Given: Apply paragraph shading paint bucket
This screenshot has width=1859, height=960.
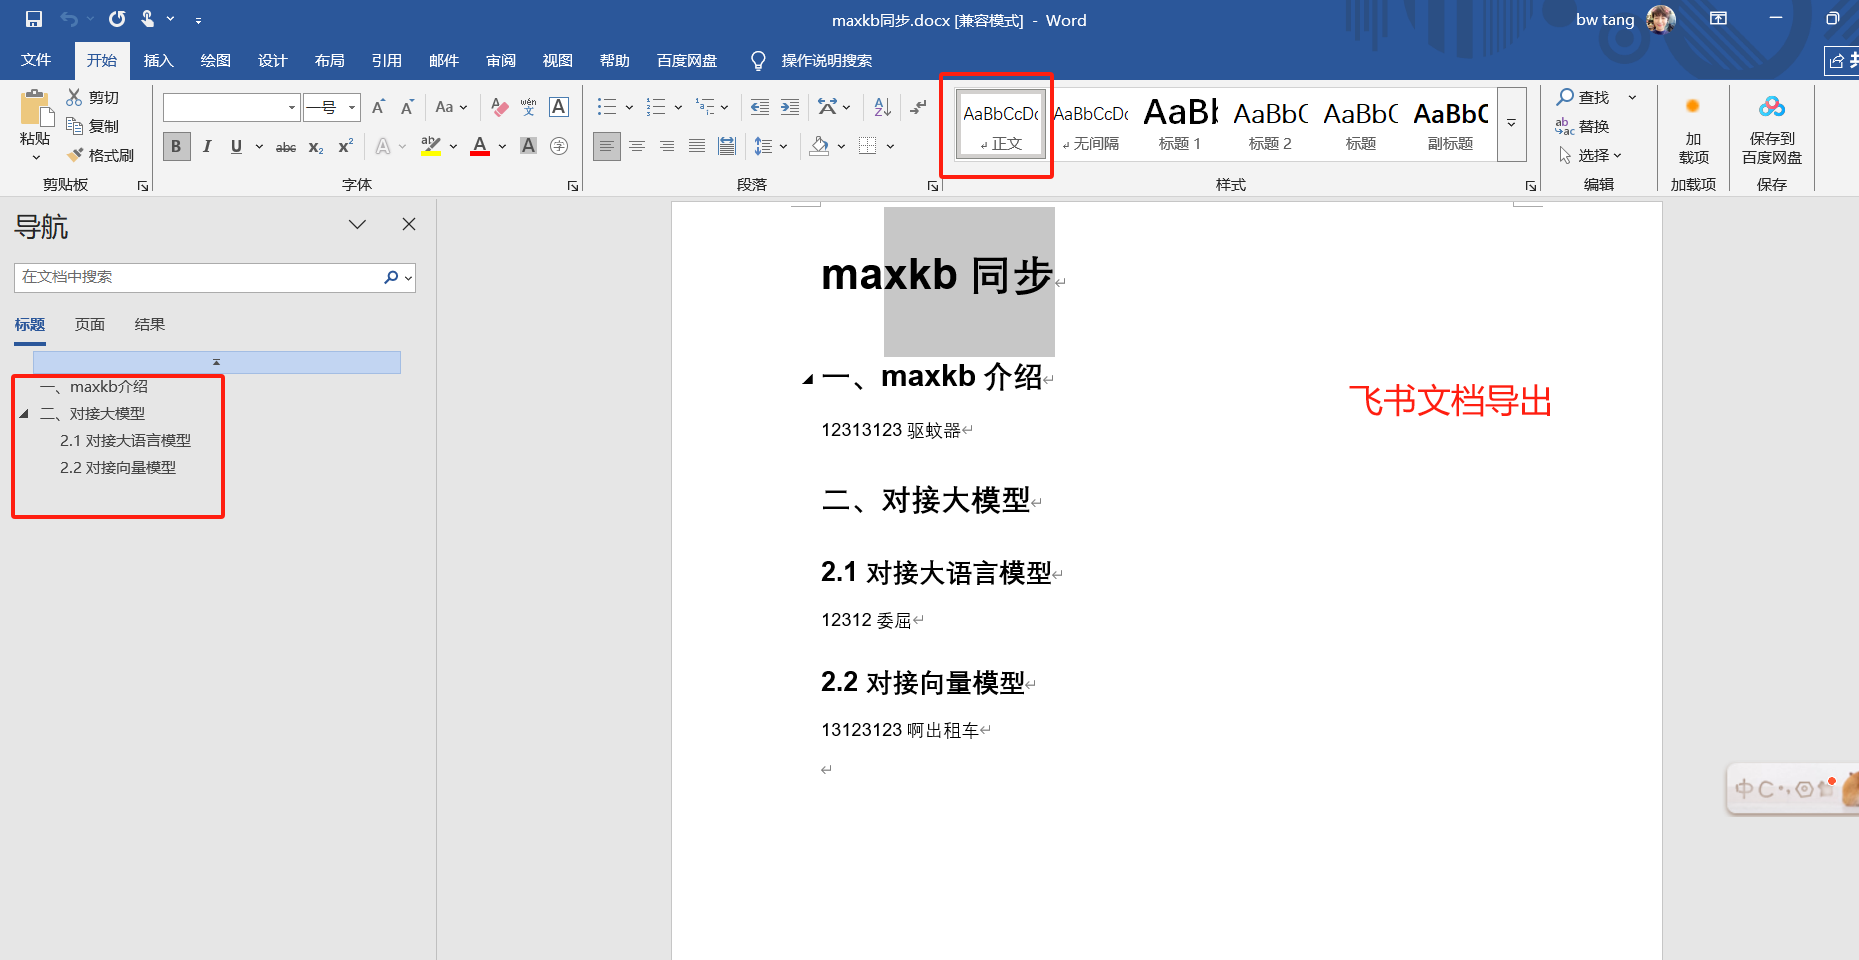Looking at the screenshot, I should pos(820,146).
